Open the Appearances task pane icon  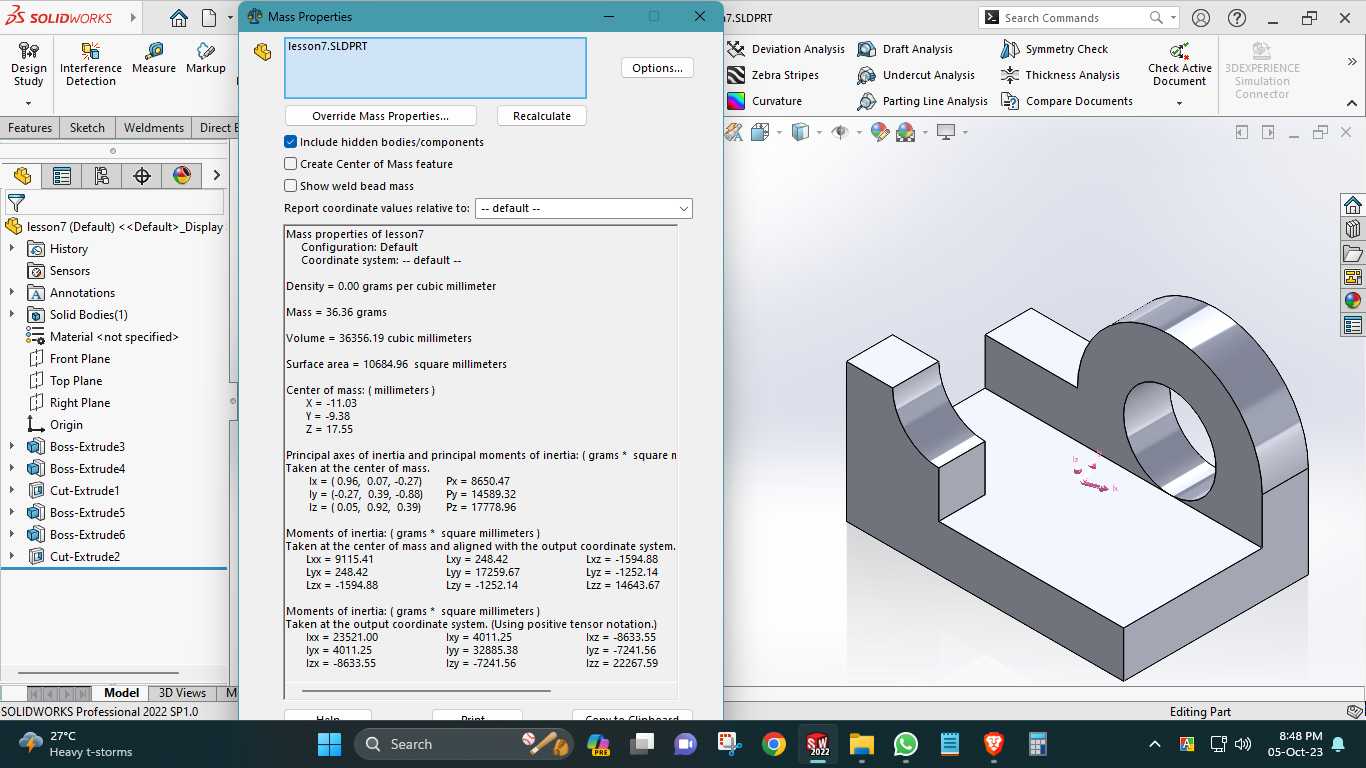[1353, 301]
